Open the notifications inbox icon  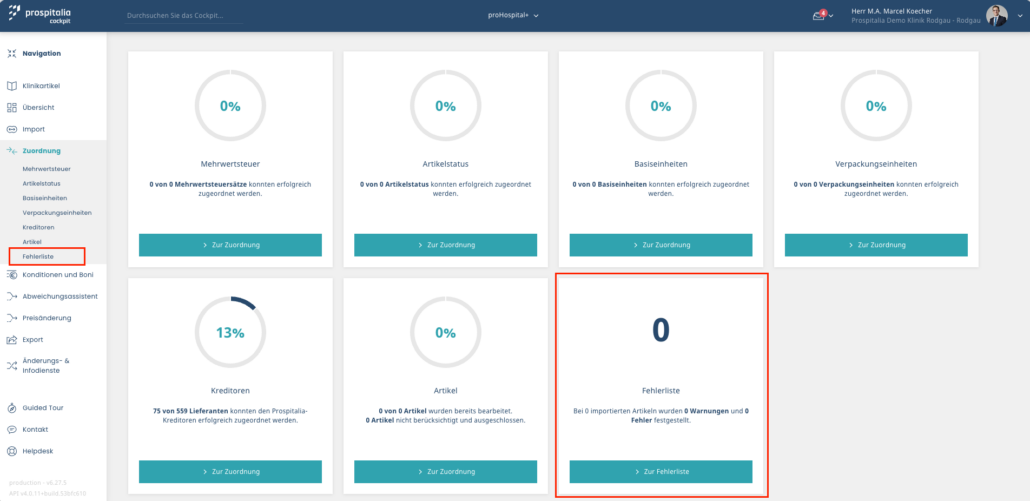(x=818, y=15)
